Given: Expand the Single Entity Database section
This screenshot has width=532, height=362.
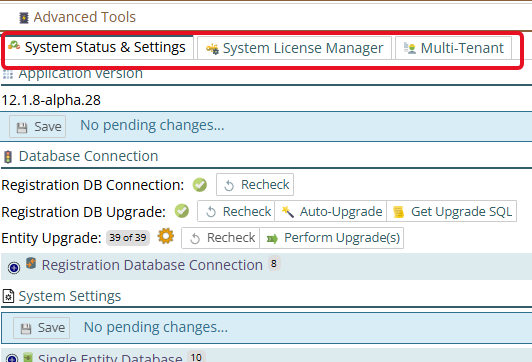Looking at the screenshot, I should click(12, 358).
